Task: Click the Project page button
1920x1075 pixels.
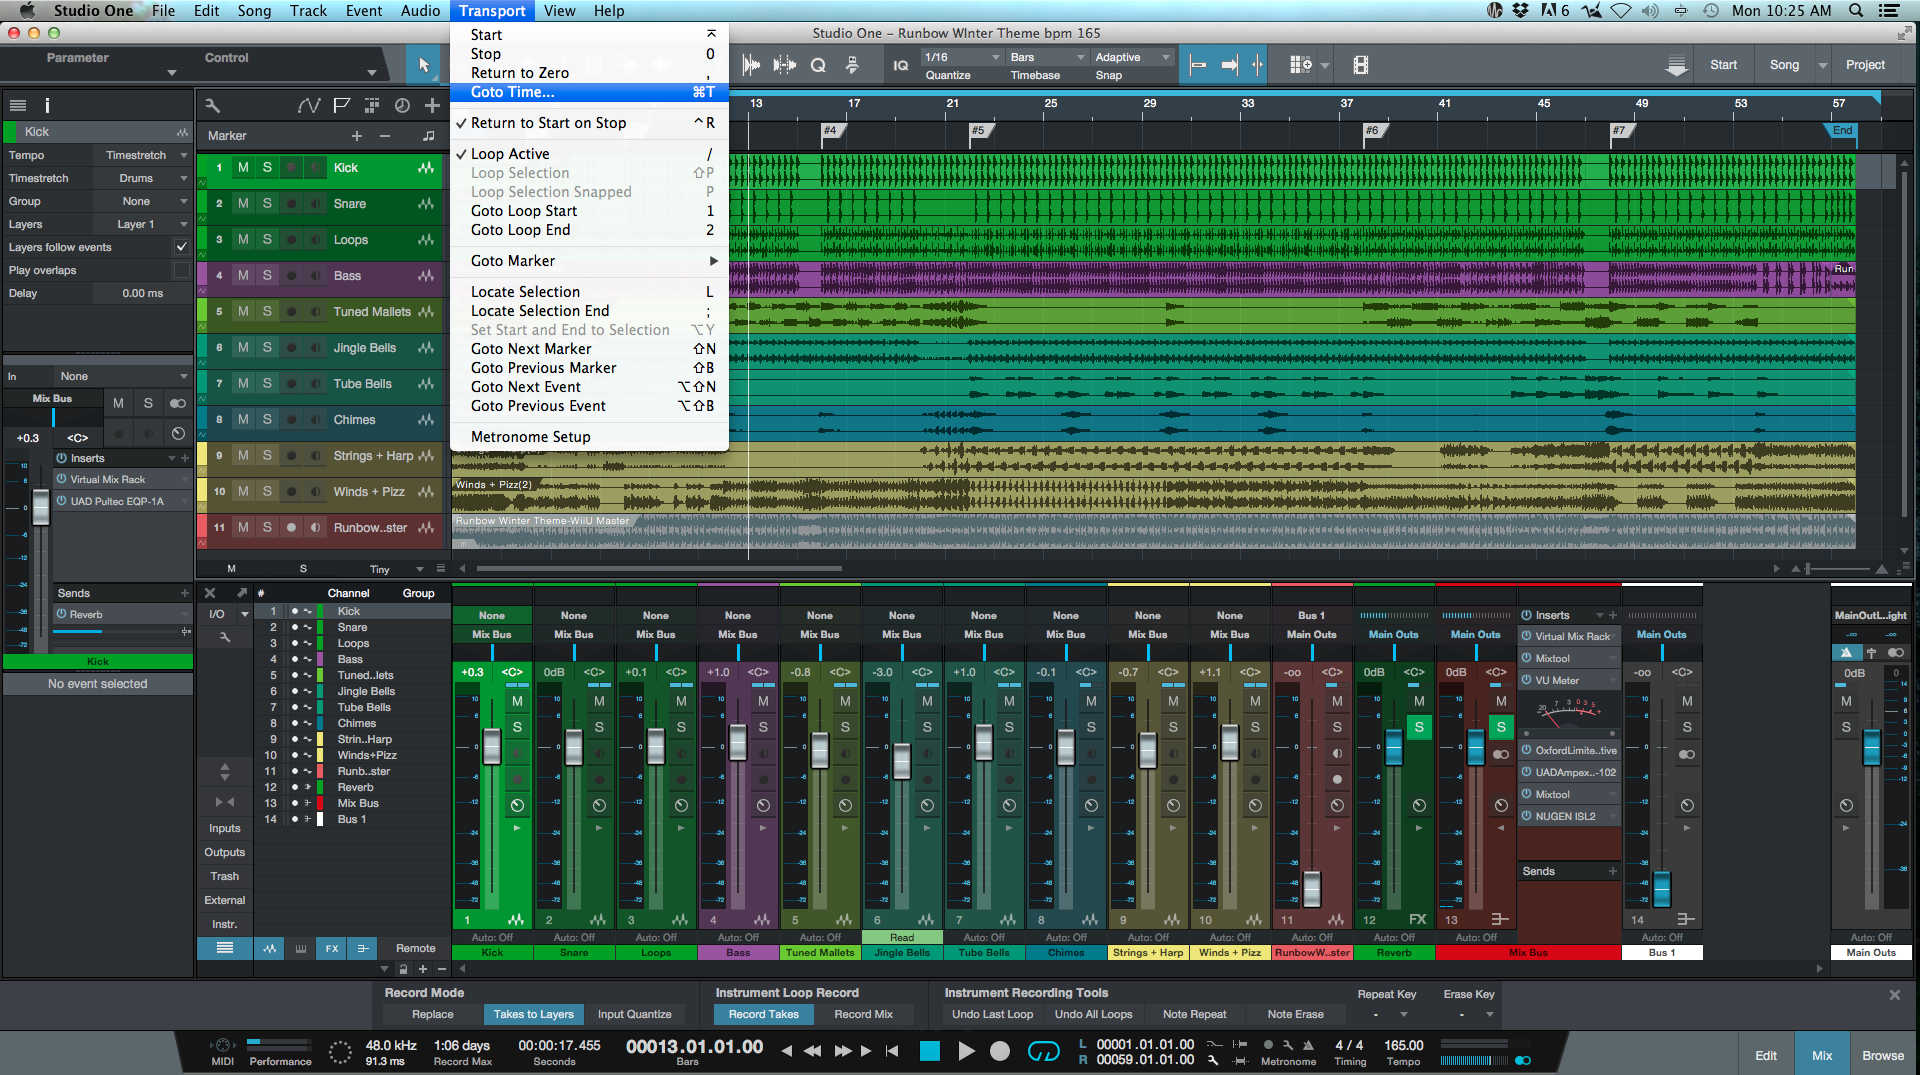Action: tap(1865, 65)
